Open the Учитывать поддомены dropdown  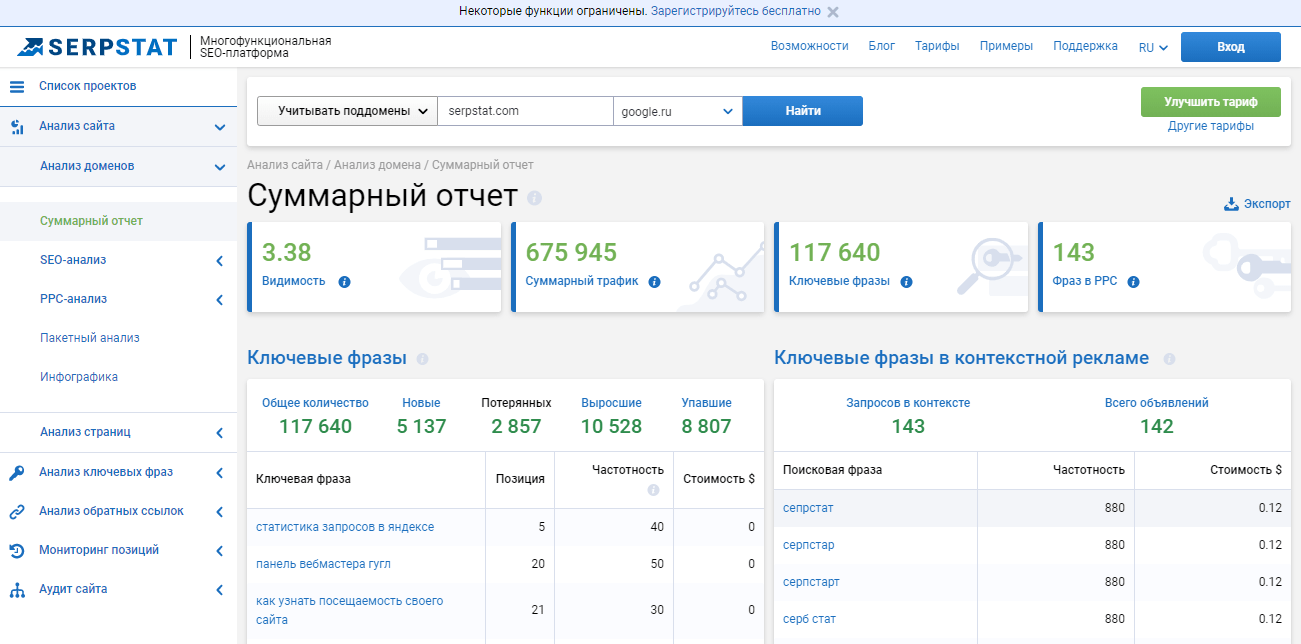[347, 111]
